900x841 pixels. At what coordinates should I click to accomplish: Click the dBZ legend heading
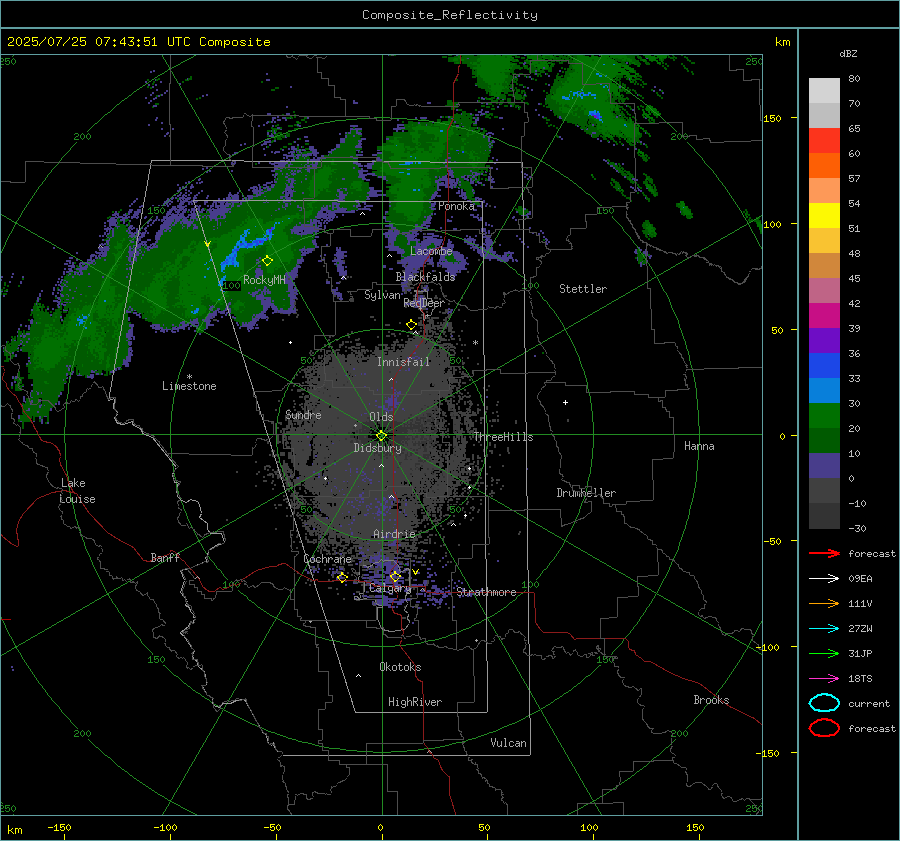coord(848,53)
